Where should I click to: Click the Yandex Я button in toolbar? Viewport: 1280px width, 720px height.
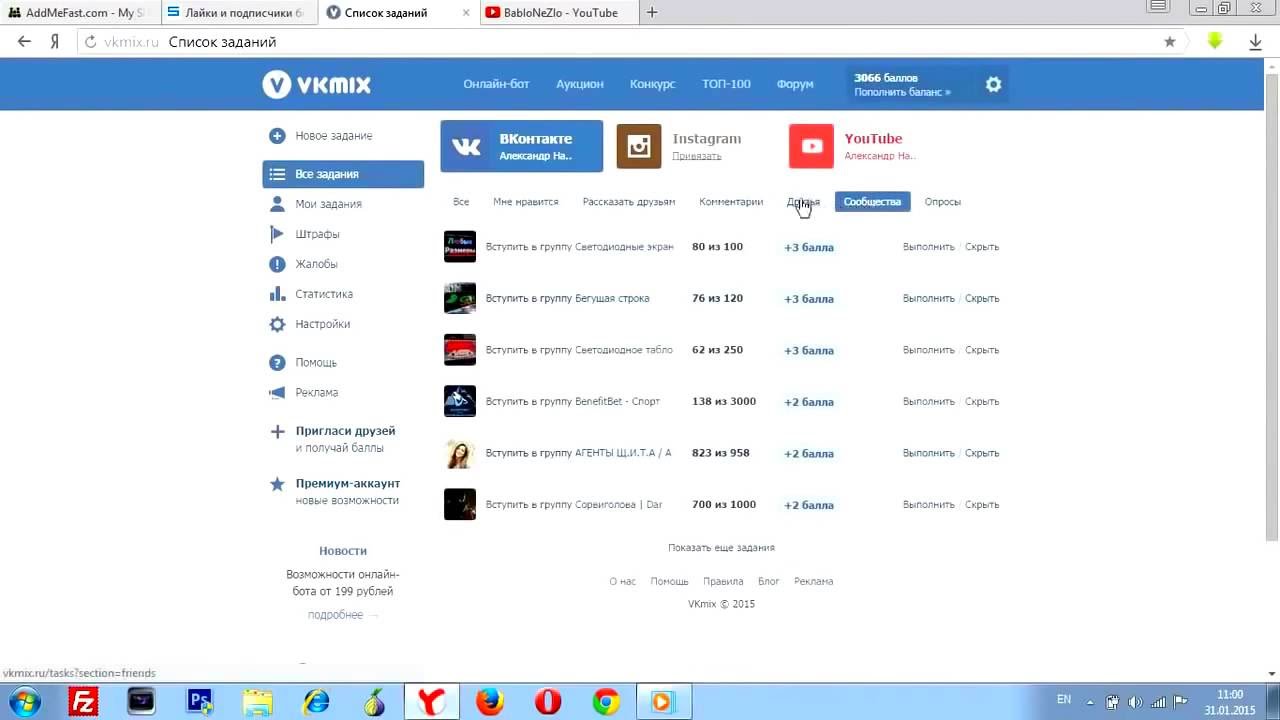coord(55,42)
